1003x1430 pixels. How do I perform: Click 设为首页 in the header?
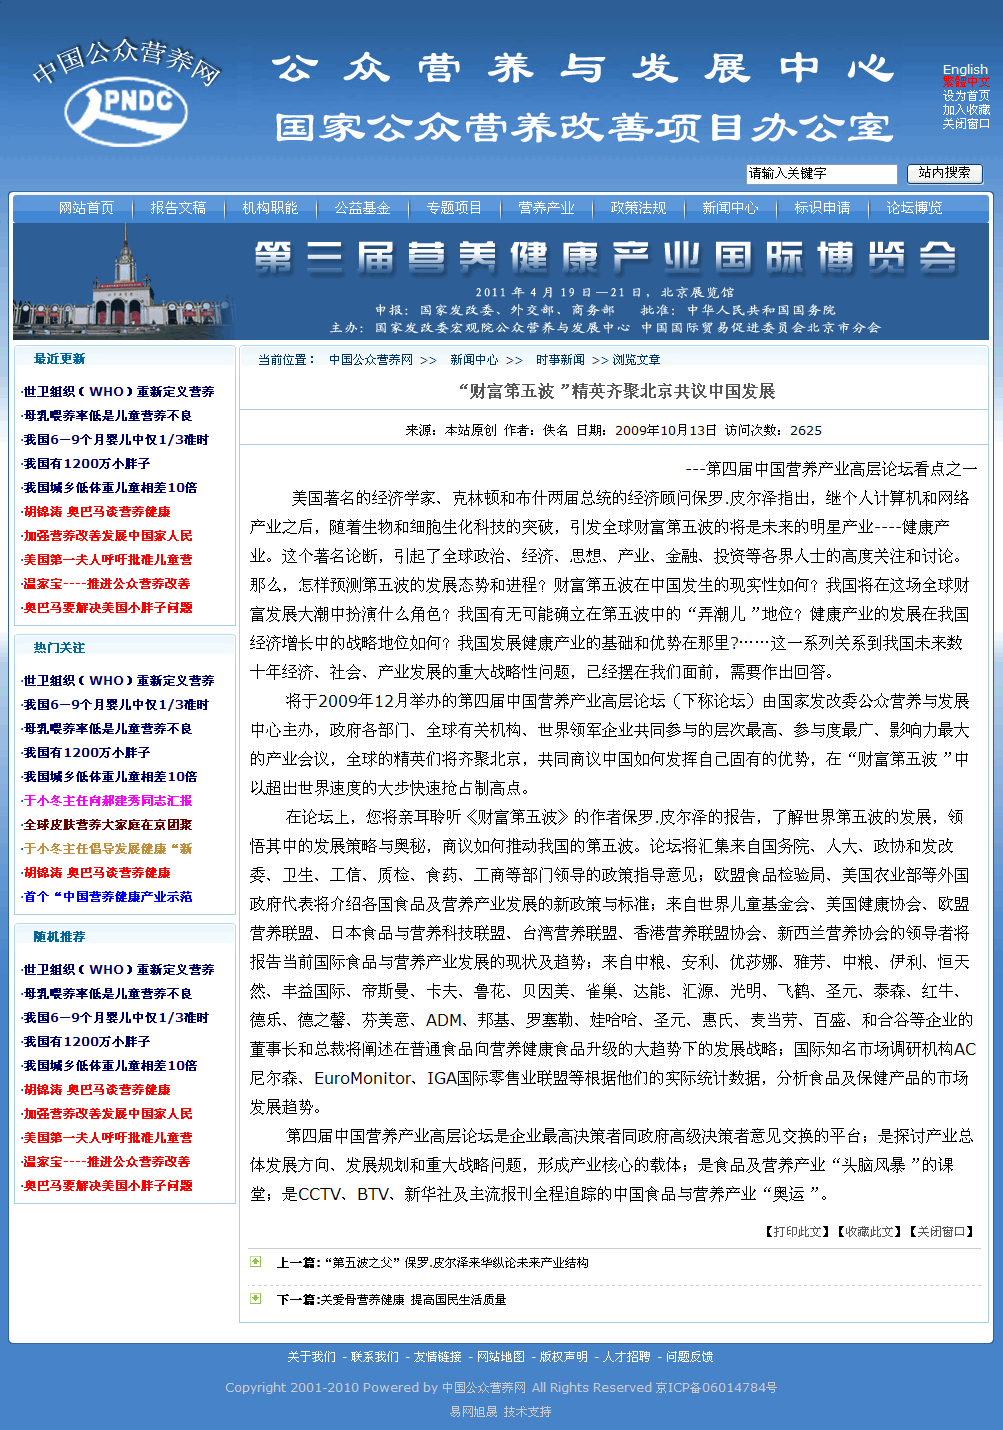pyautogui.click(x=966, y=96)
